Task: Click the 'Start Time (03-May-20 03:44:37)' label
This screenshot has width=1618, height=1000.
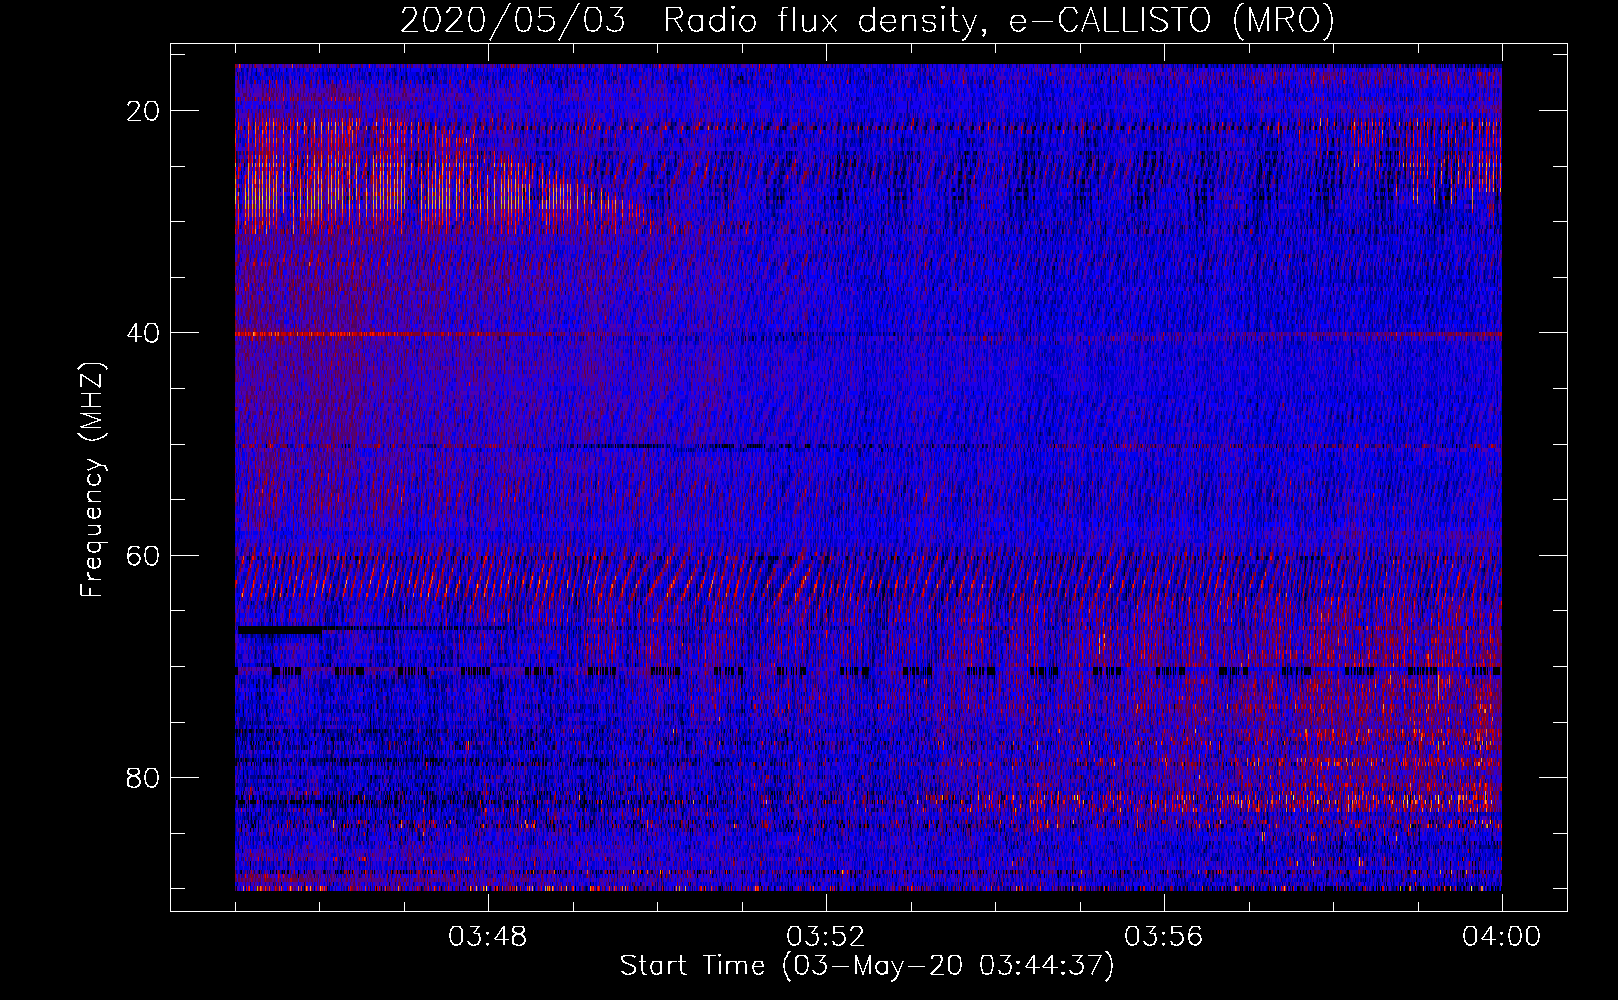Action: tap(867, 966)
